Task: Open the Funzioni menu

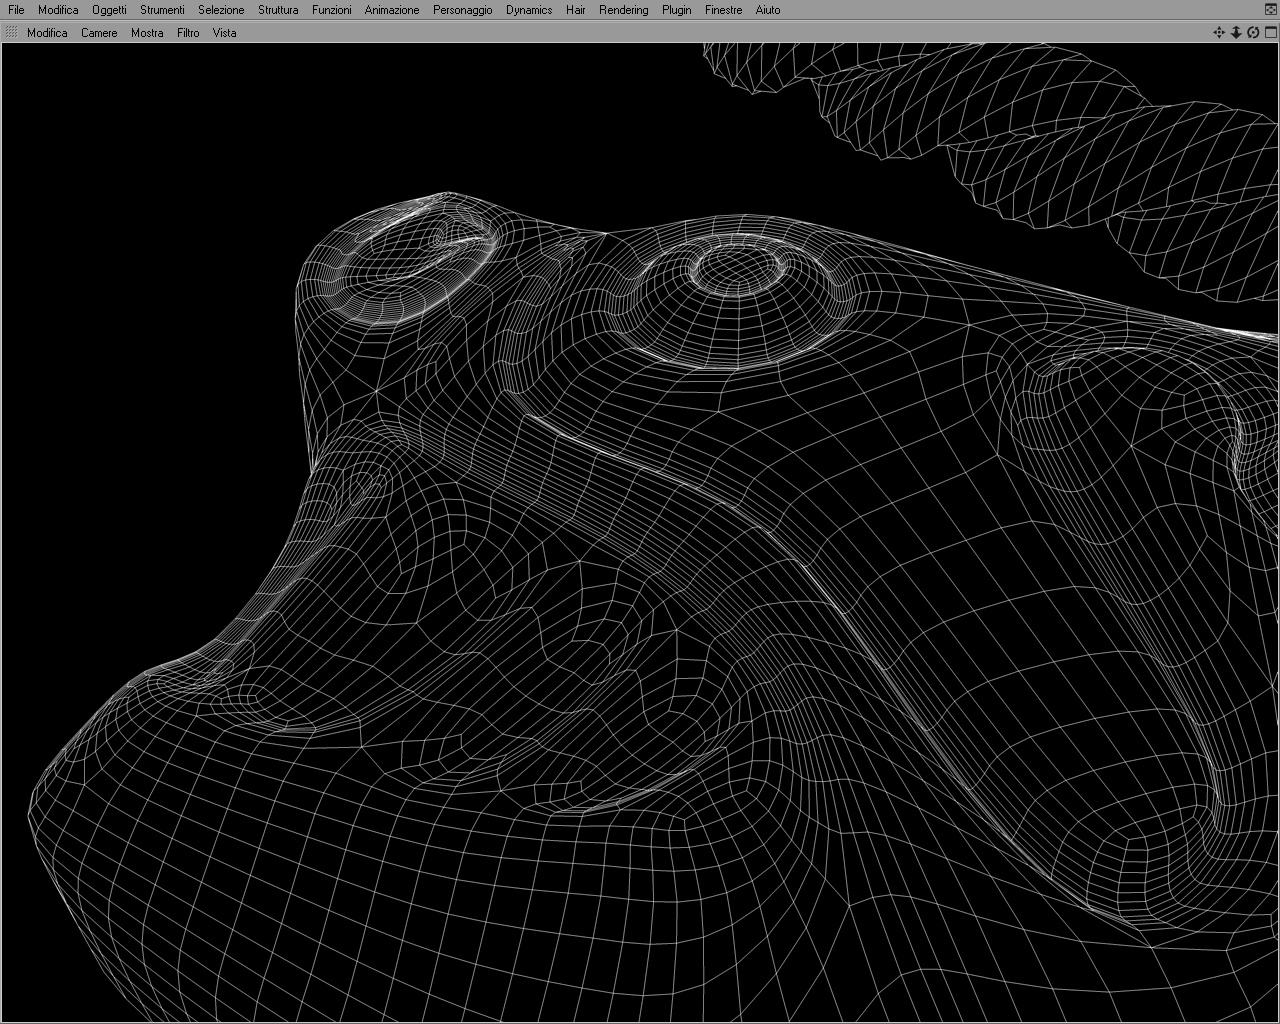Action: pyautogui.click(x=331, y=10)
